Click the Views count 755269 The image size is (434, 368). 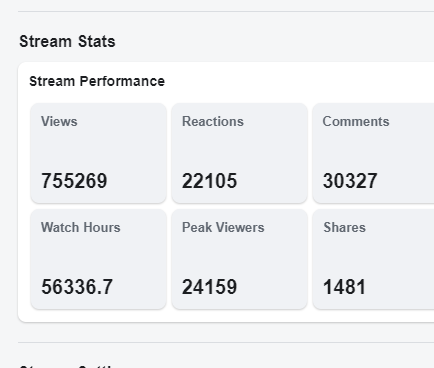pyautogui.click(x=74, y=181)
